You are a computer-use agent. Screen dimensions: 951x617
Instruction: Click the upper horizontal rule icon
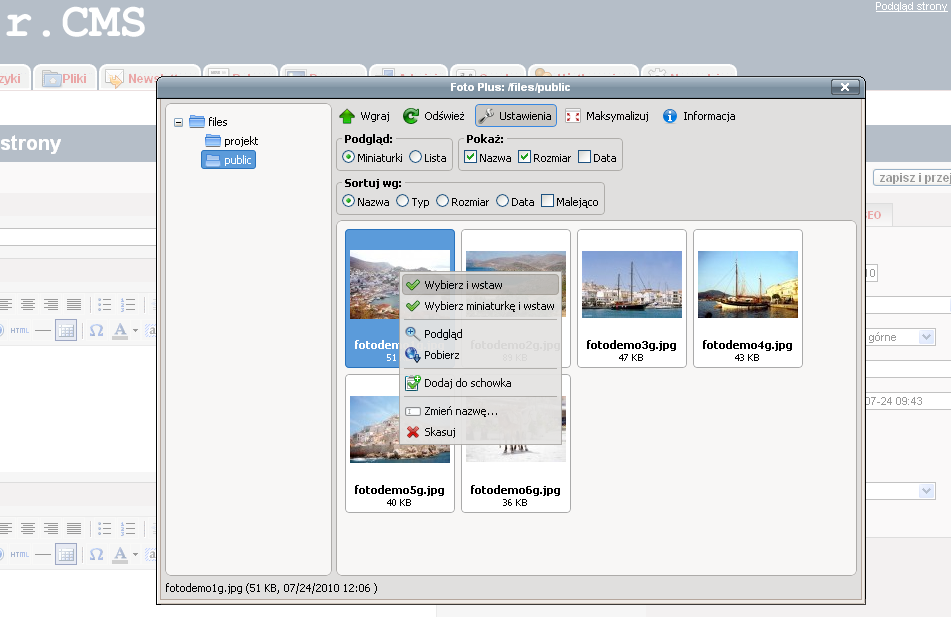point(42,331)
